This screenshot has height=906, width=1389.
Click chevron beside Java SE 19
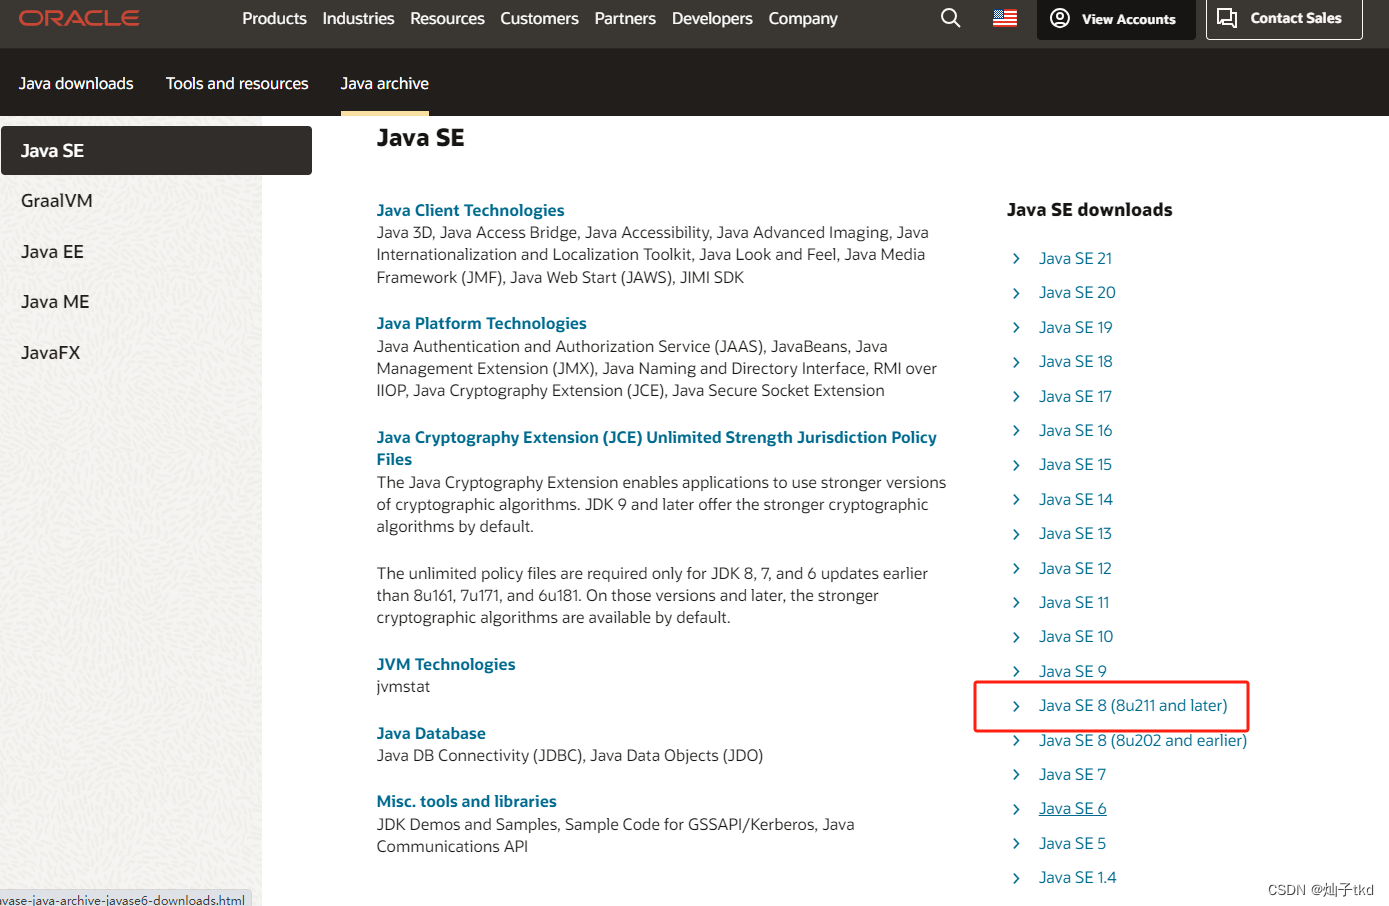[1016, 328]
